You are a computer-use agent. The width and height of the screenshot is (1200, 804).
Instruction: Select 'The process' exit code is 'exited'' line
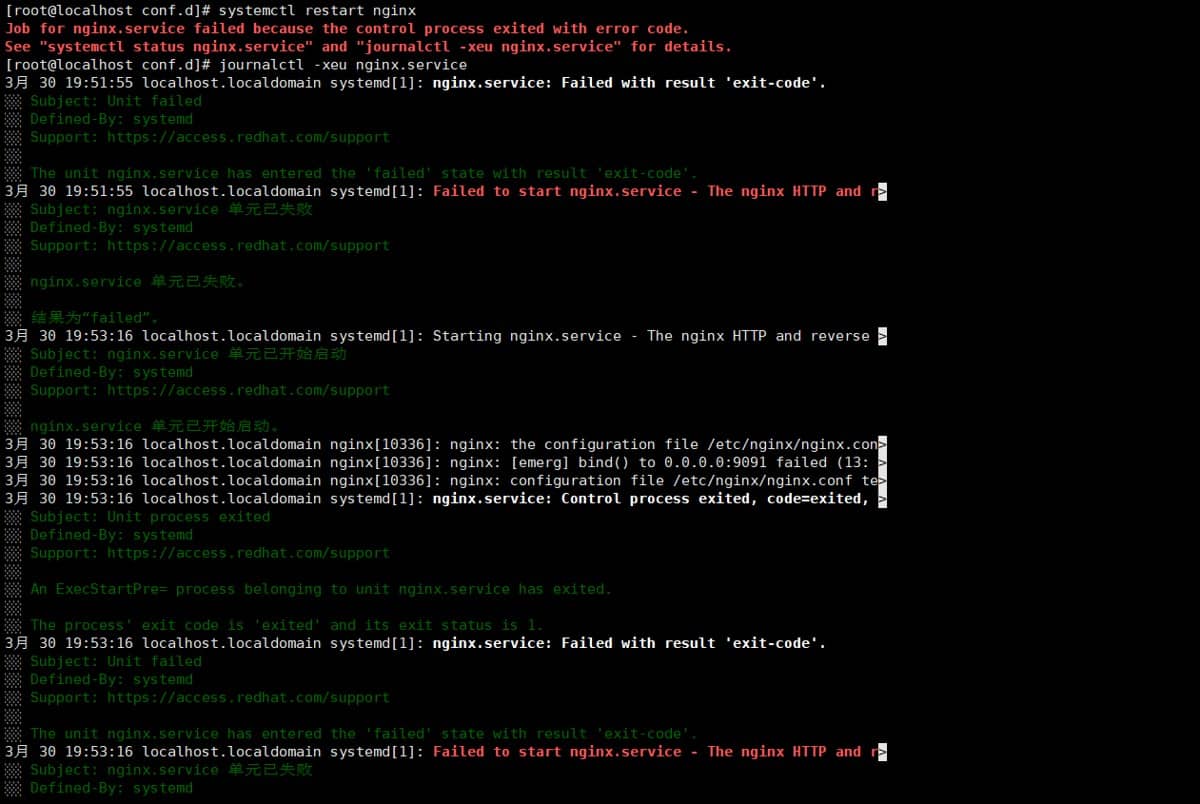point(286,624)
